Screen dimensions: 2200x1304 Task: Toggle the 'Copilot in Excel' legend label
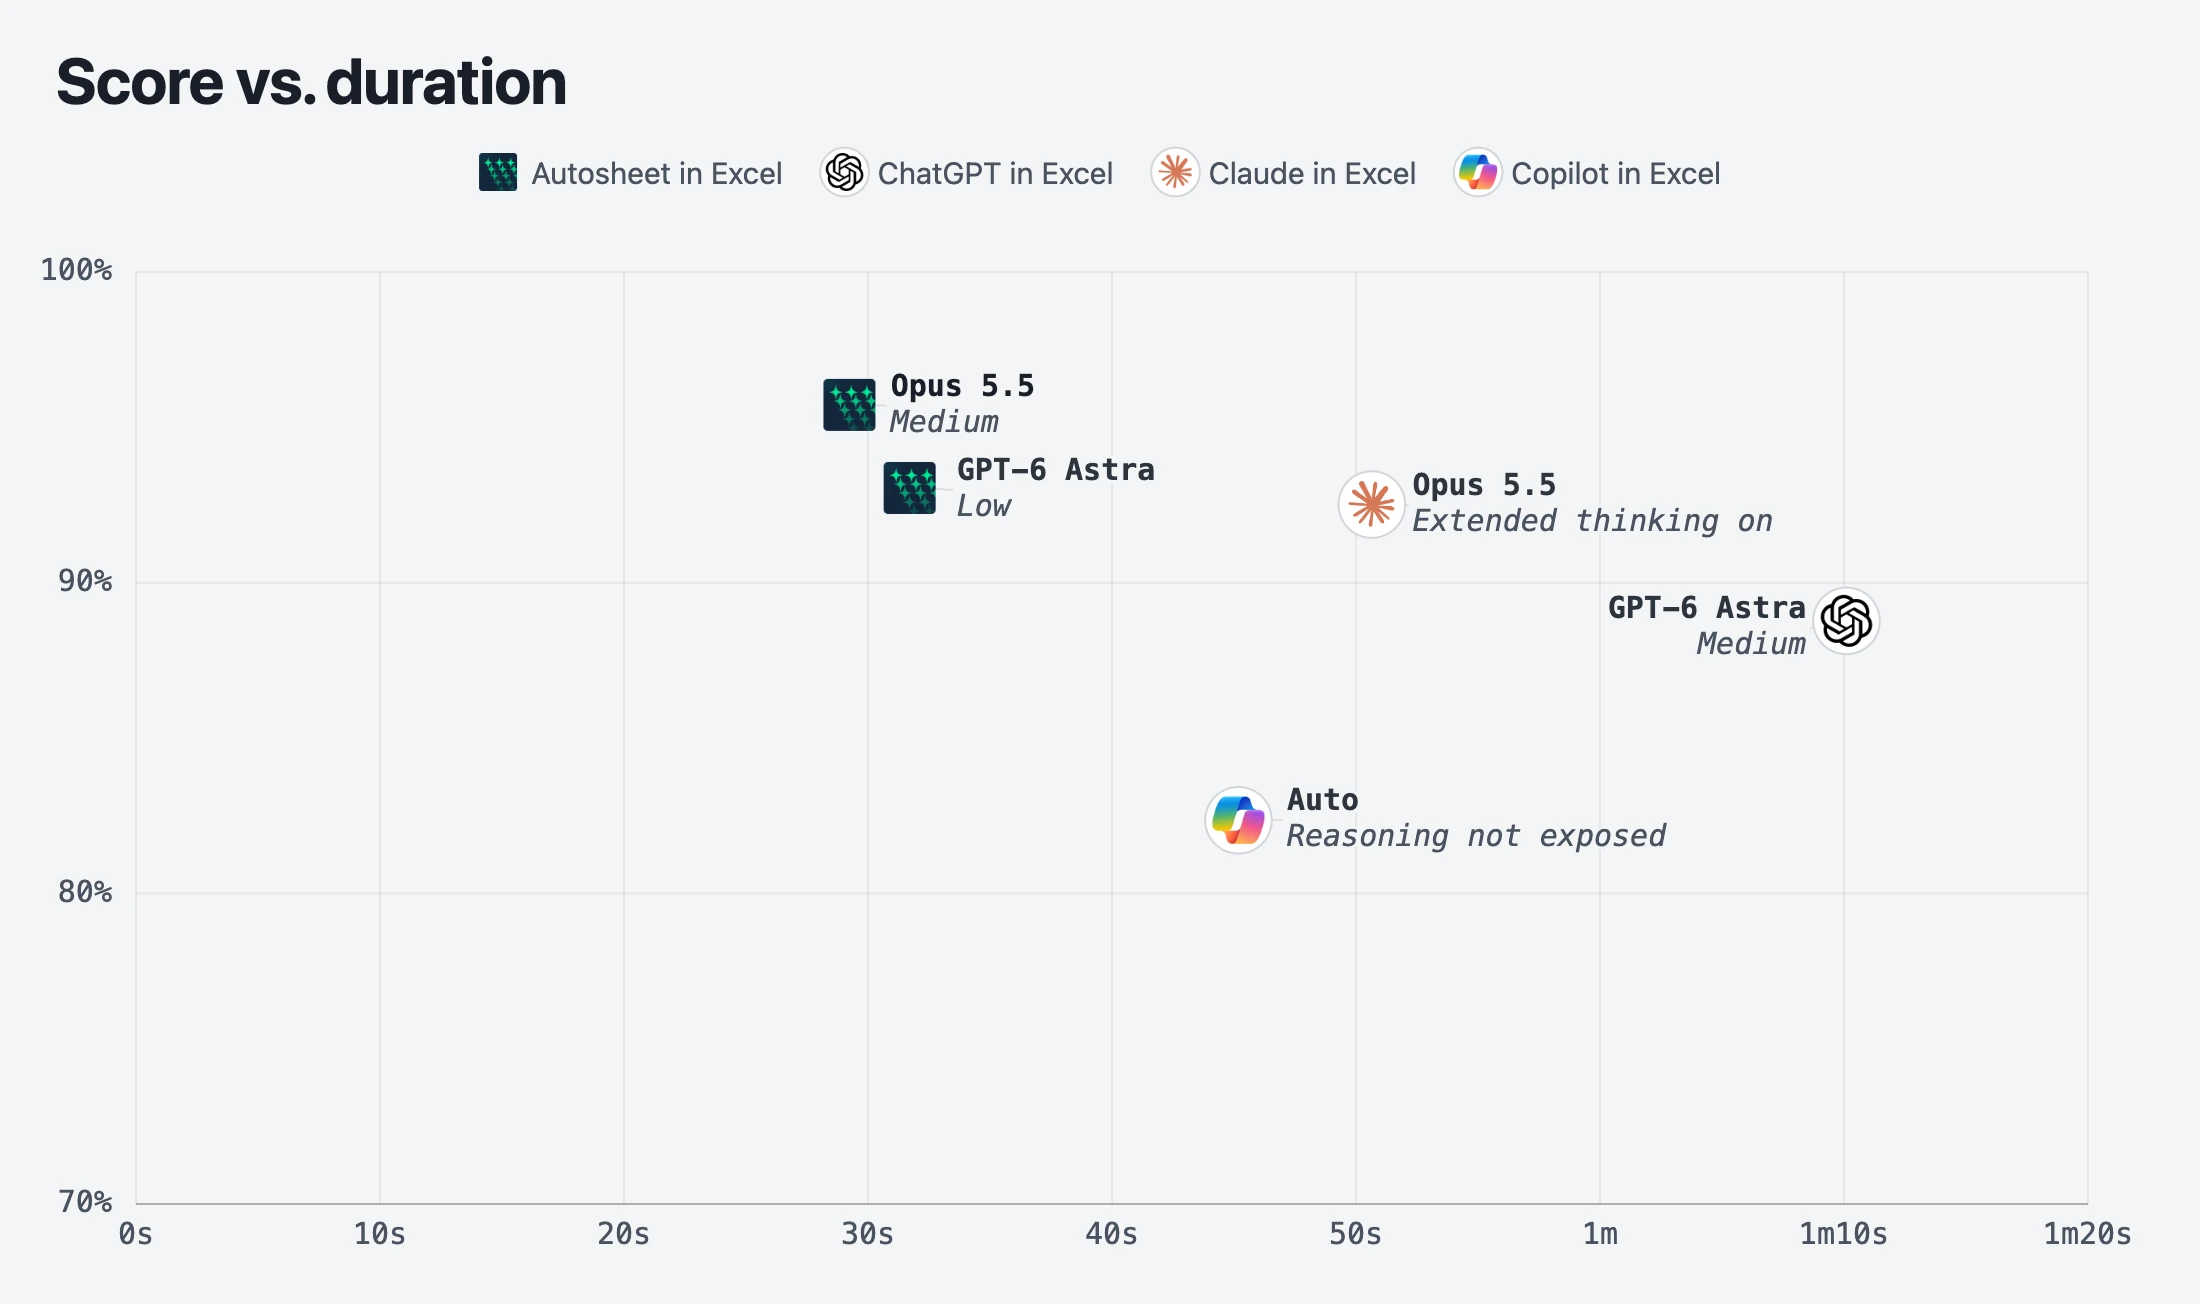tap(1615, 173)
